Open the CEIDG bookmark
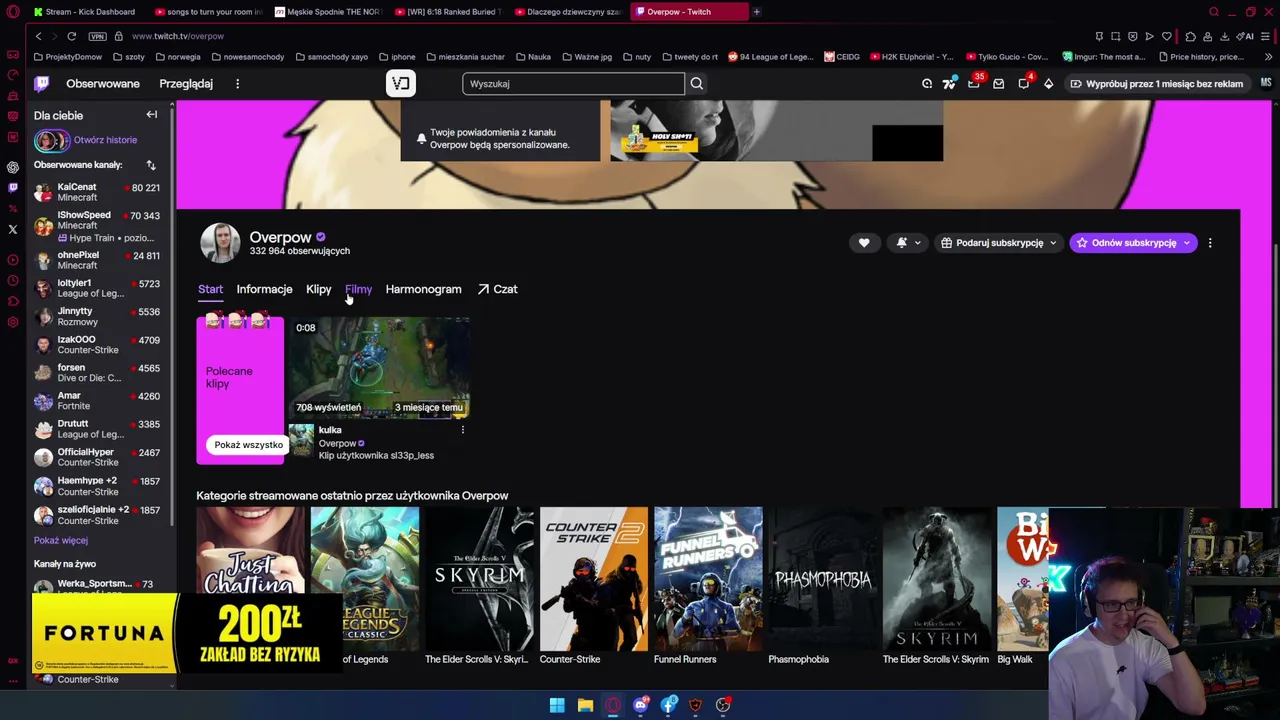 [842, 57]
